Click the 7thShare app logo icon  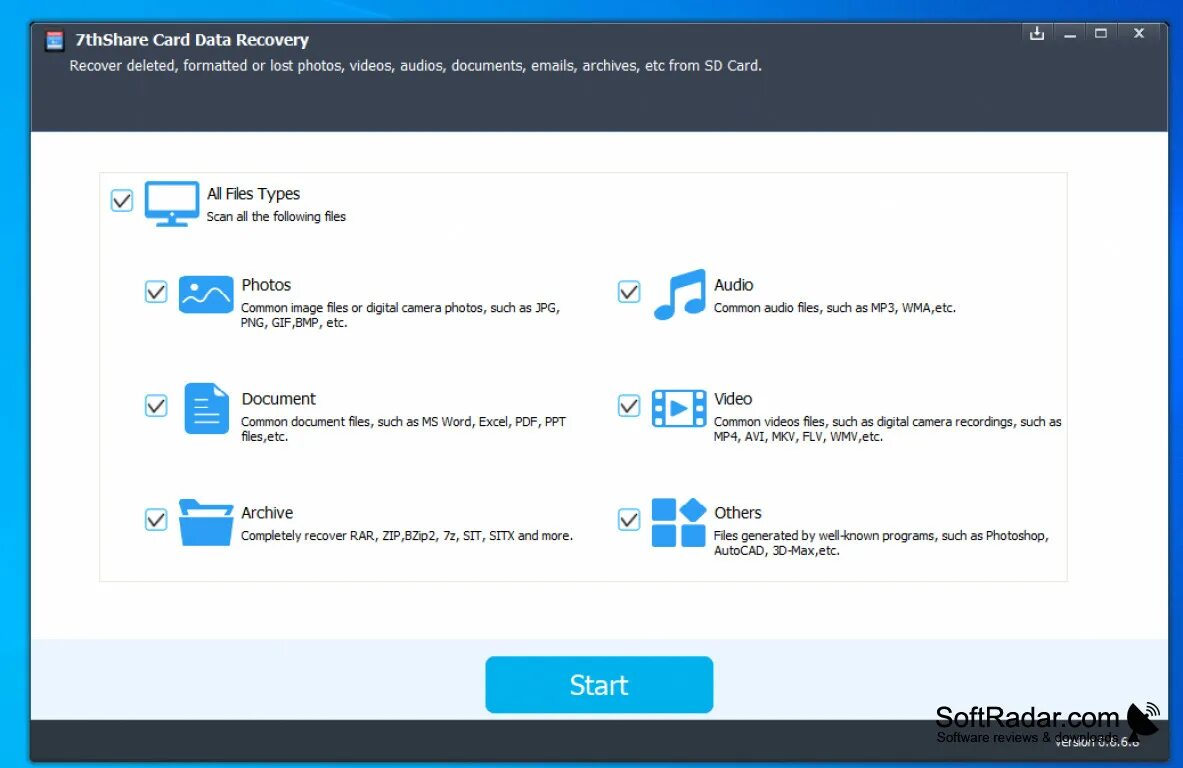click(54, 40)
